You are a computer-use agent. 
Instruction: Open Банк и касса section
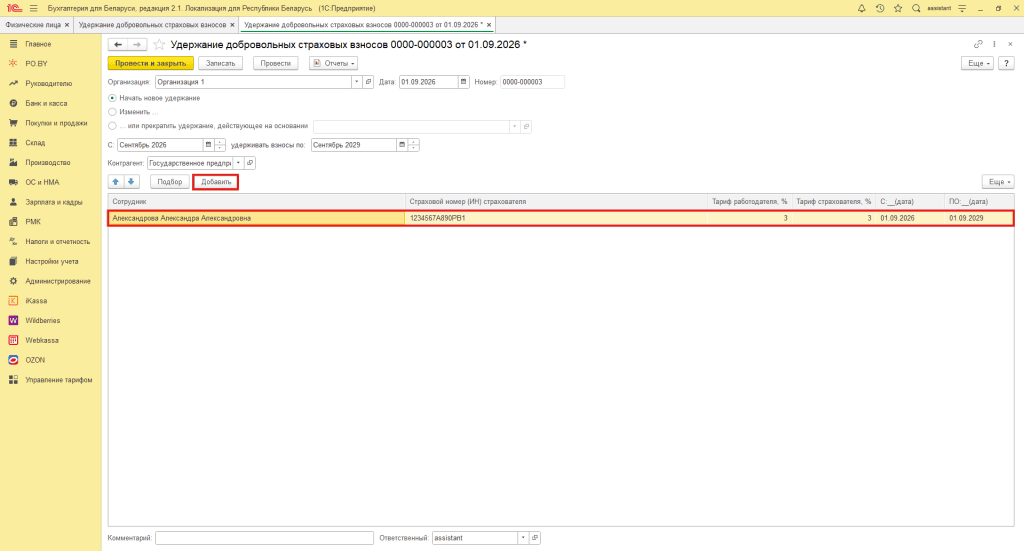46,103
